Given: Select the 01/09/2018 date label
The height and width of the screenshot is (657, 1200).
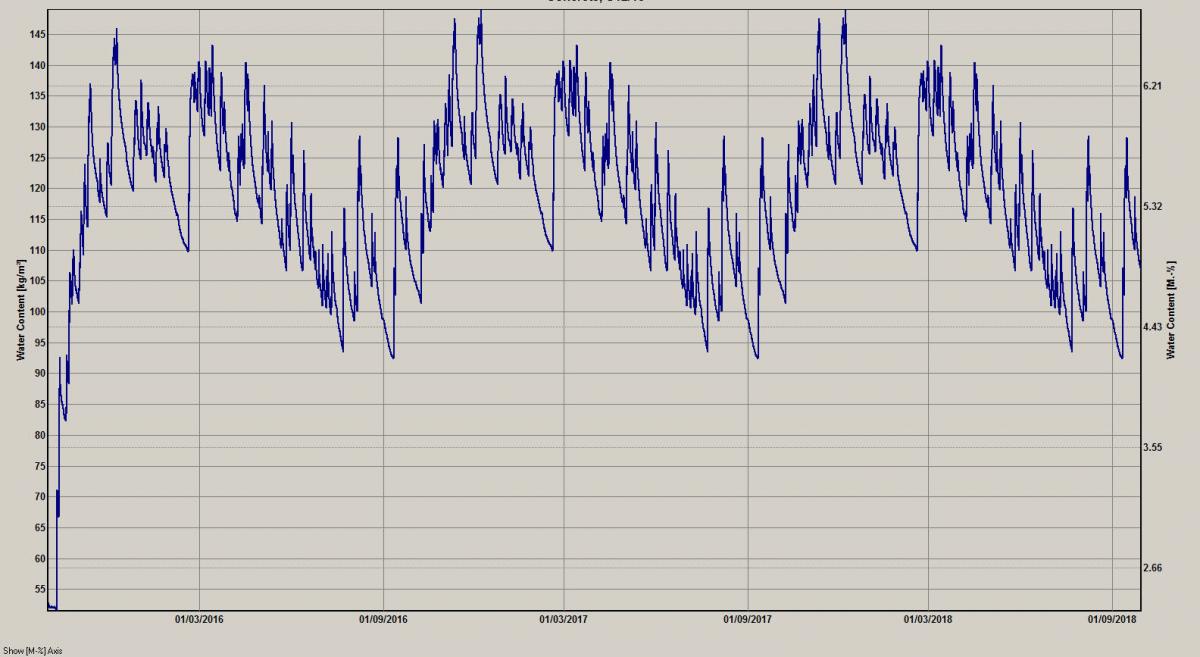Looking at the screenshot, I should click(1113, 620).
